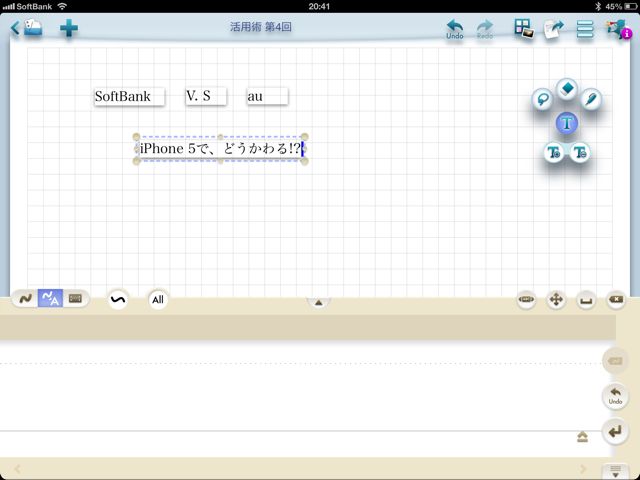Switch to handwriting stroke input mode
640x480 pixels.
point(25,298)
